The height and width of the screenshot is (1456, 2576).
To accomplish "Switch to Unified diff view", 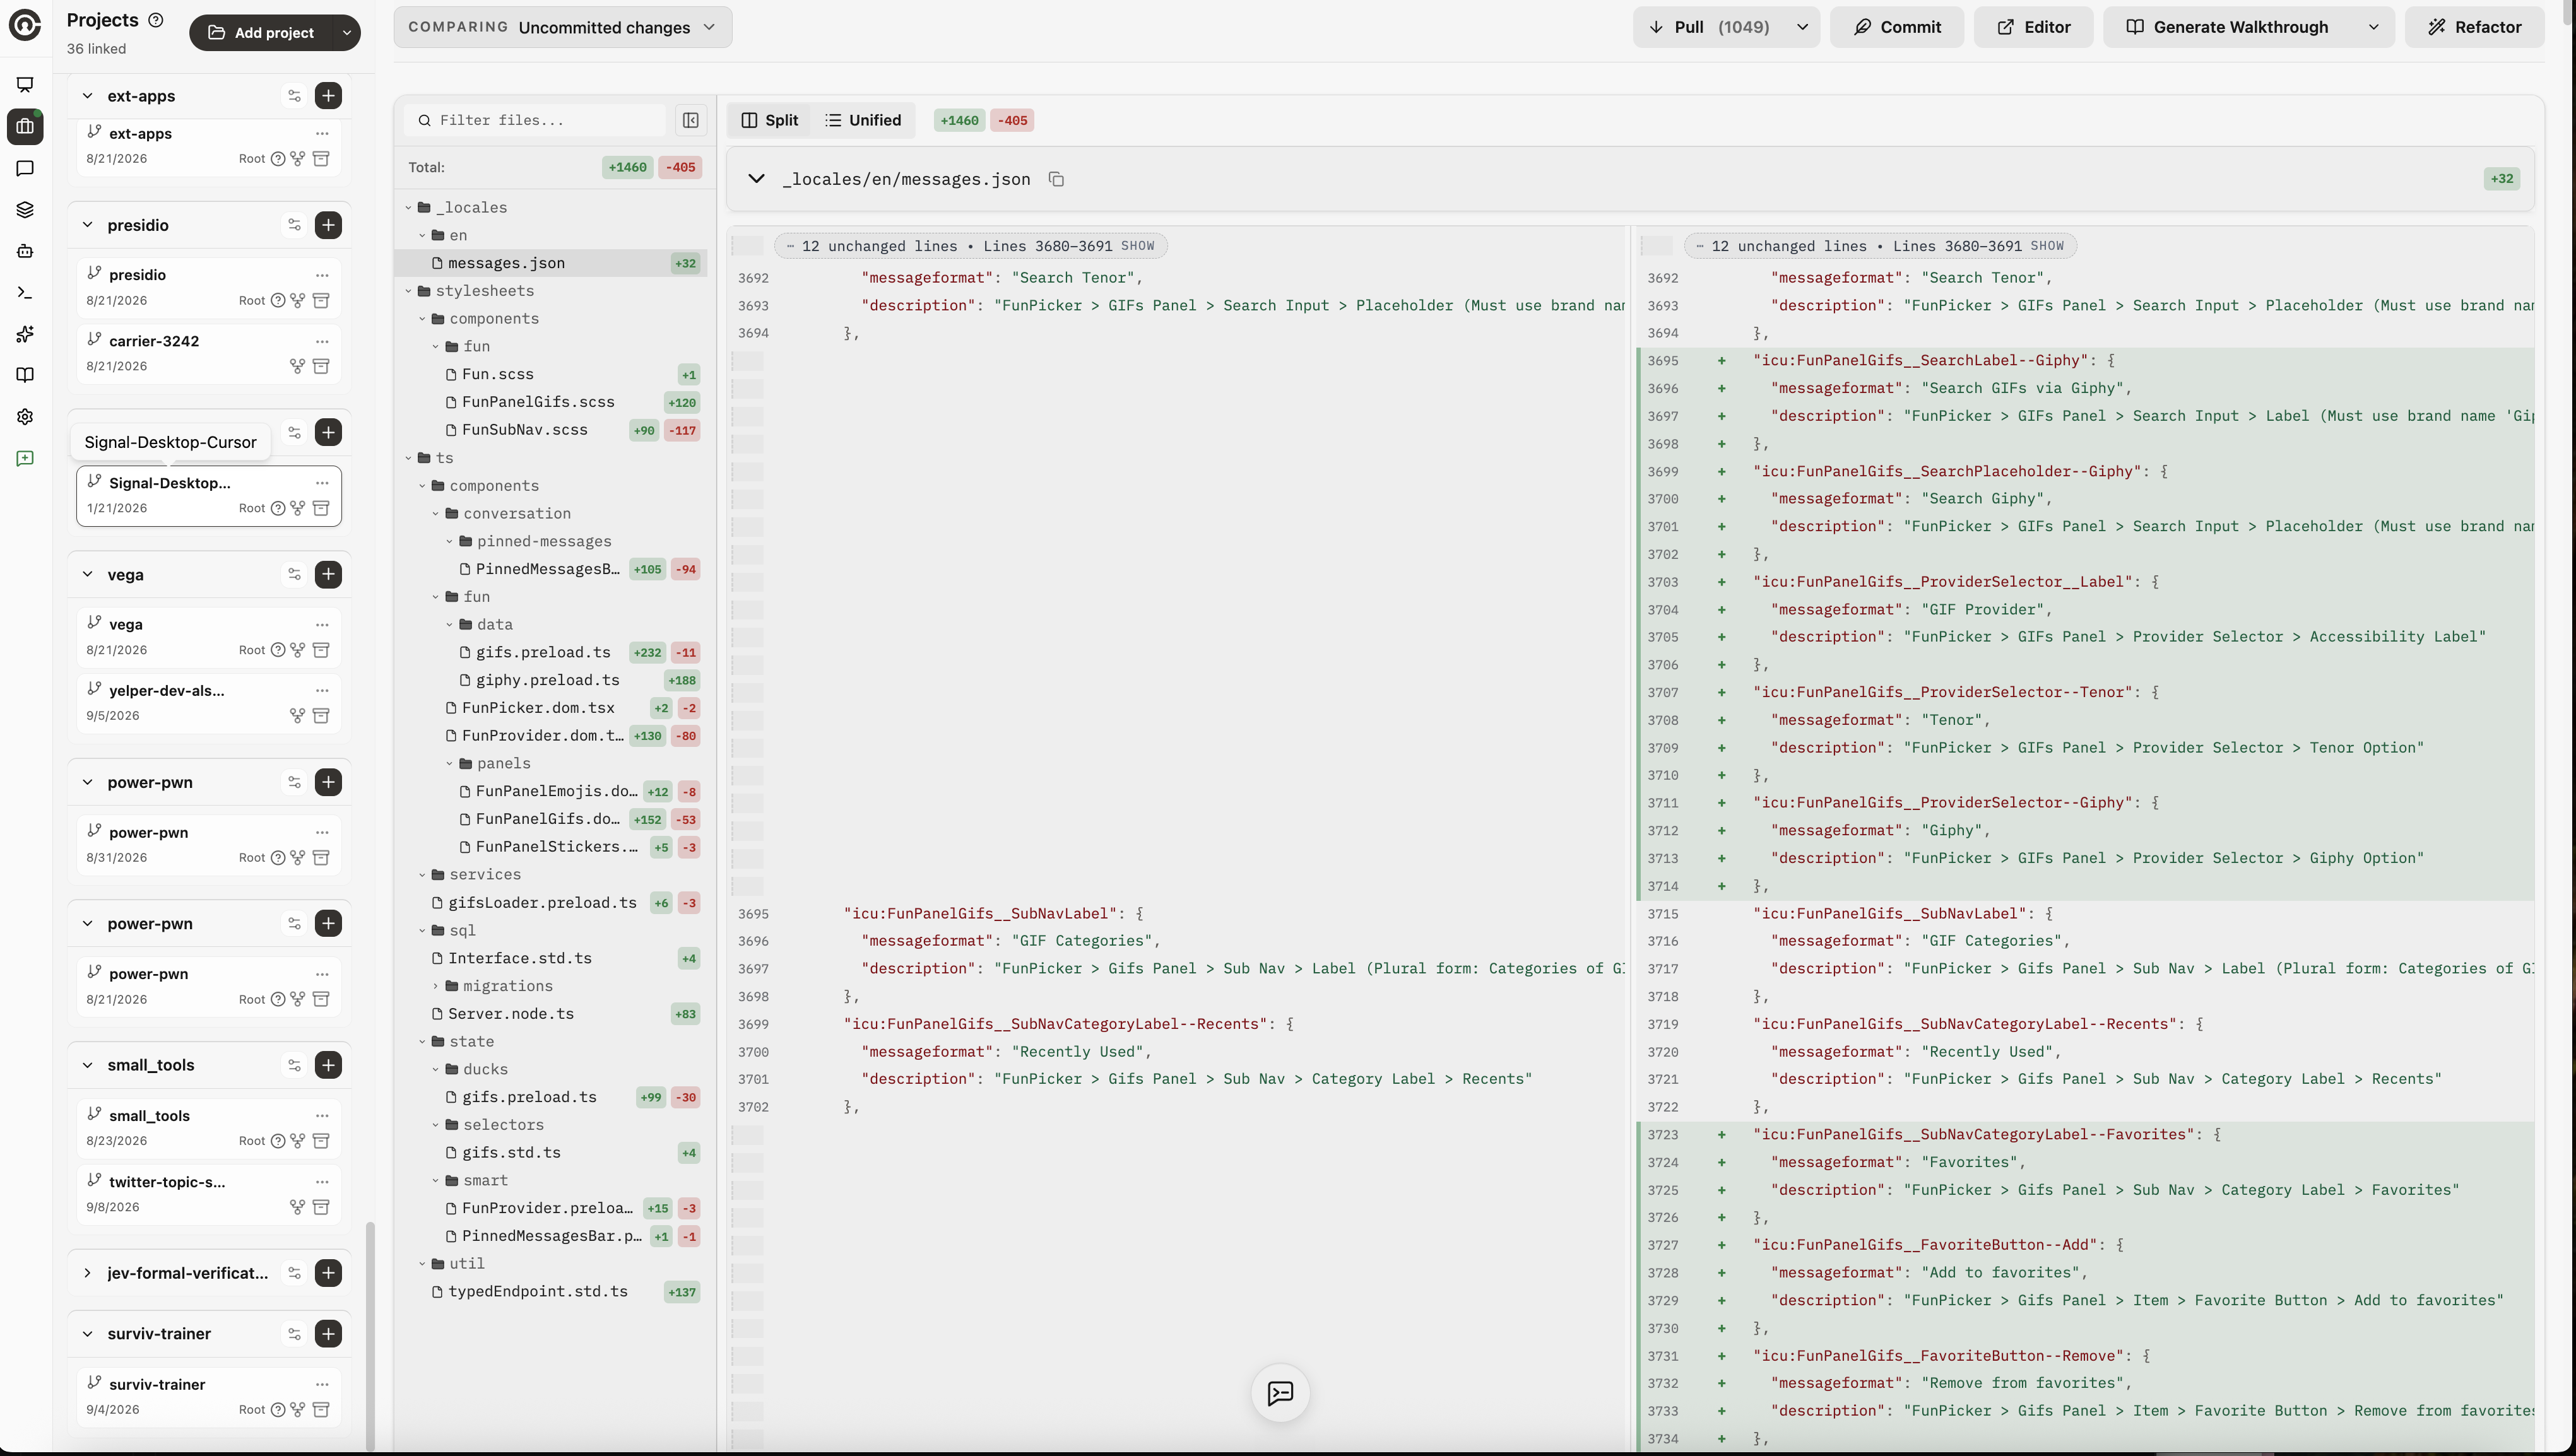I will coord(863,120).
